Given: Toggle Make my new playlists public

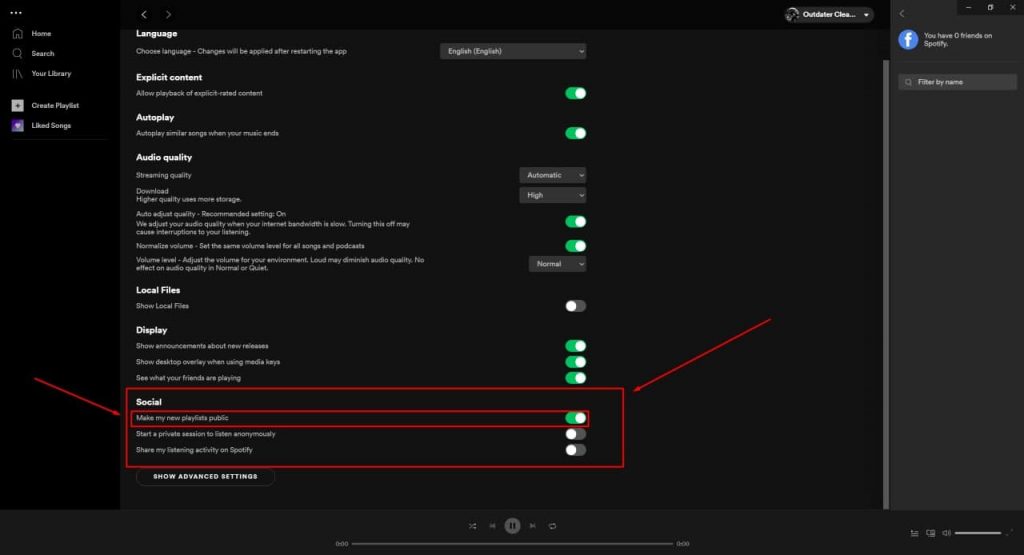Looking at the screenshot, I should coord(575,418).
